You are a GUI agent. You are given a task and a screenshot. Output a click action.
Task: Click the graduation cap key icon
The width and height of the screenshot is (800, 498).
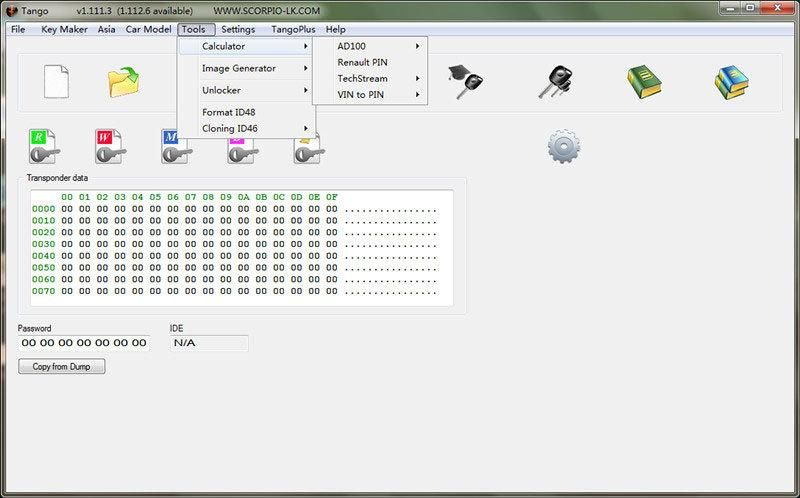[x=465, y=82]
